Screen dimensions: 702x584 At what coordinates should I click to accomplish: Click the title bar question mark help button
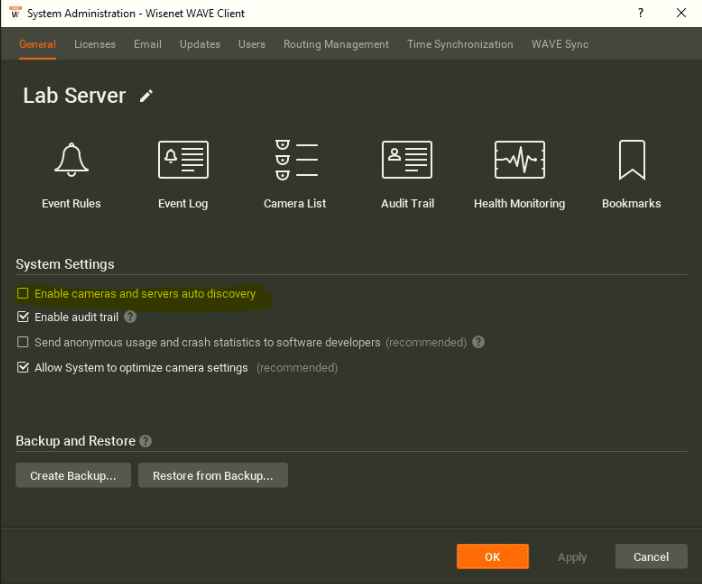(x=641, y=13)
